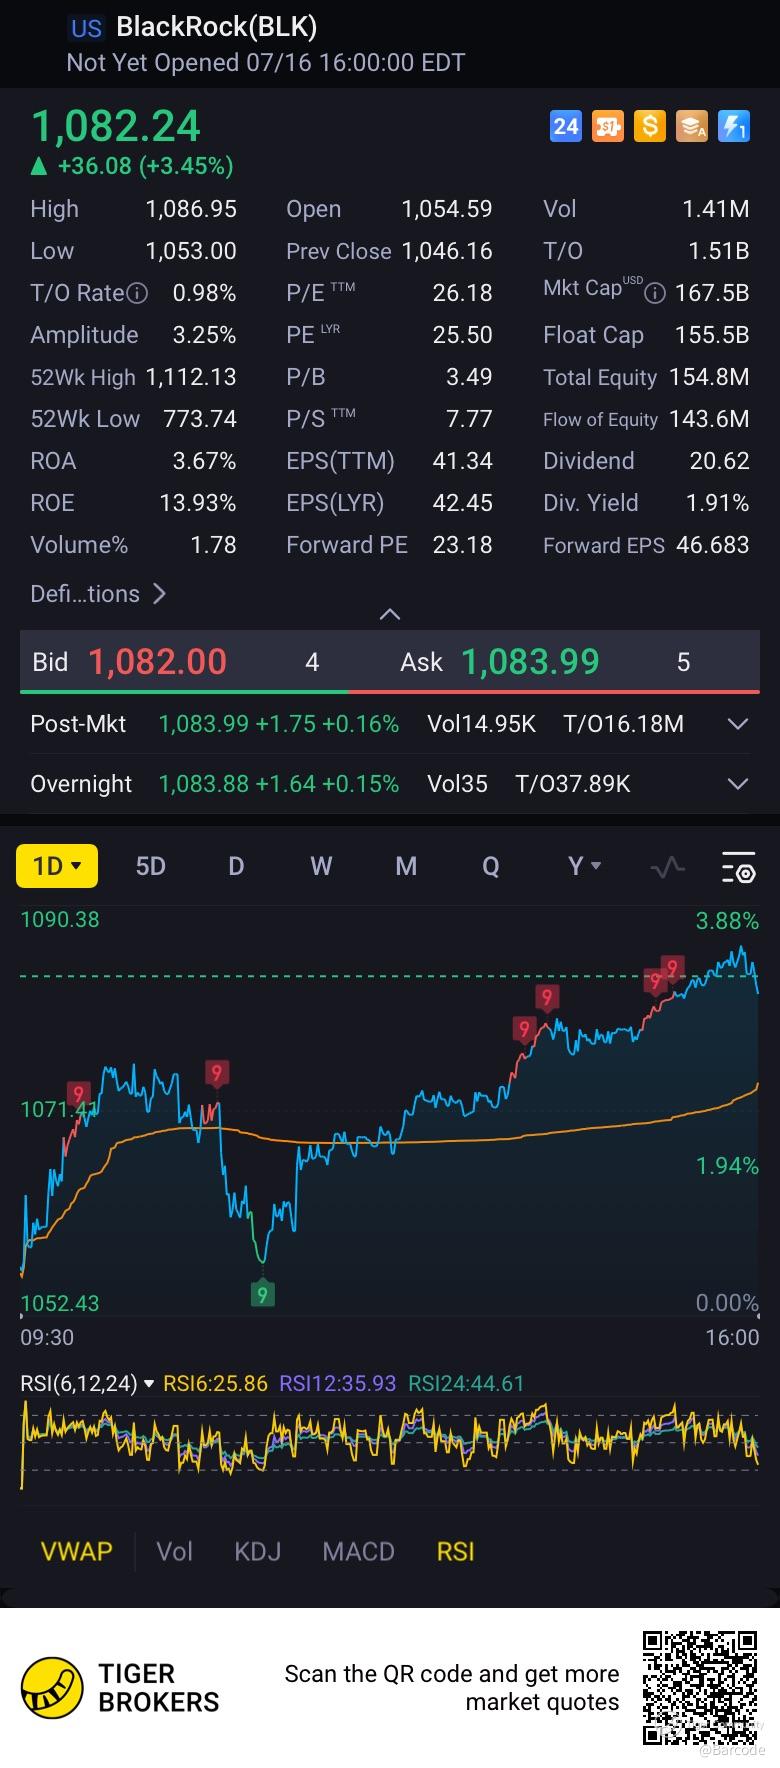Screen dimensions: 780x1768
Task: Tap the last price 1,082.24
Action: [x=116, y=127]
